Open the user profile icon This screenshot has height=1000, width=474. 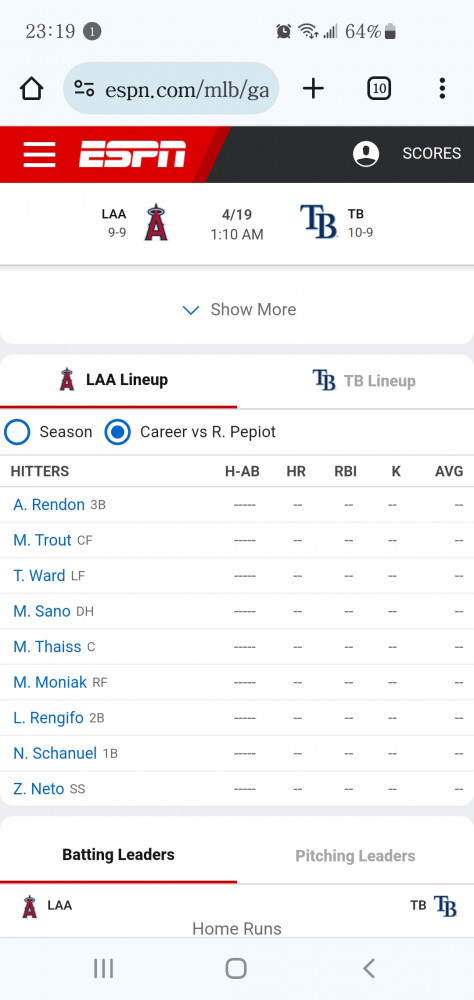[366, 154]
